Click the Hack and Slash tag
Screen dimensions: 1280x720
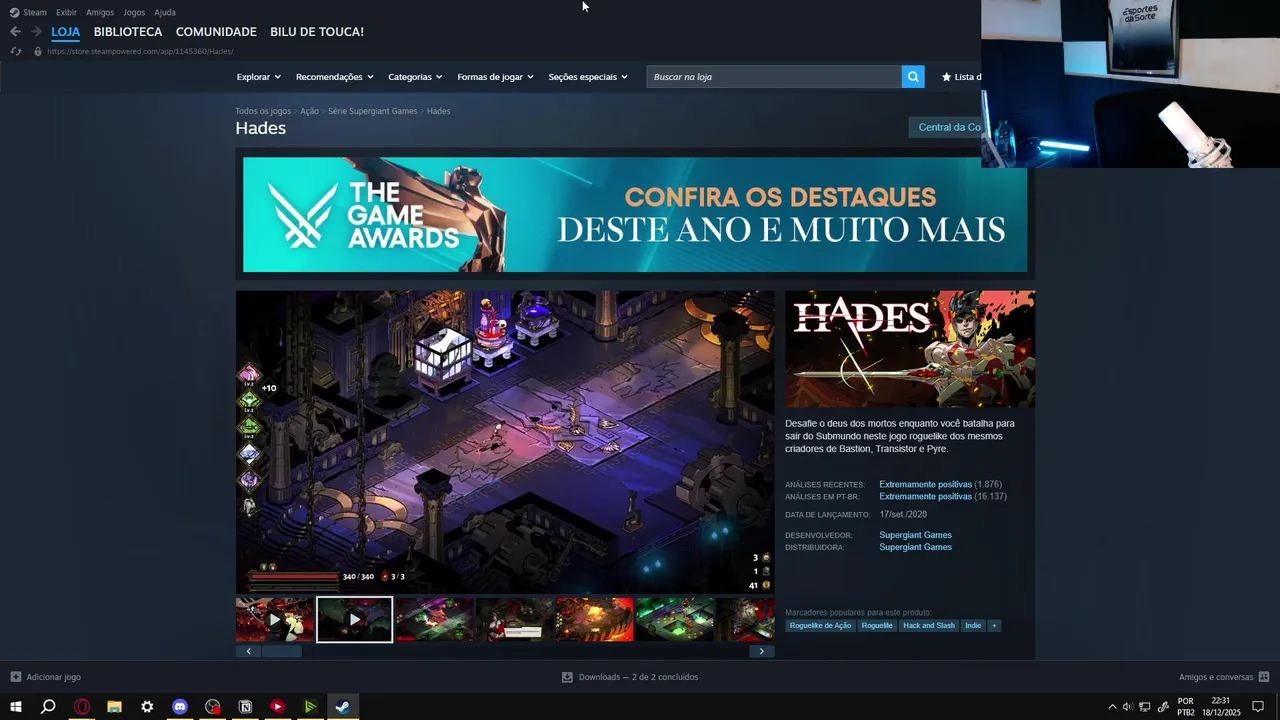pyautogui.click(x=929, y=626)
